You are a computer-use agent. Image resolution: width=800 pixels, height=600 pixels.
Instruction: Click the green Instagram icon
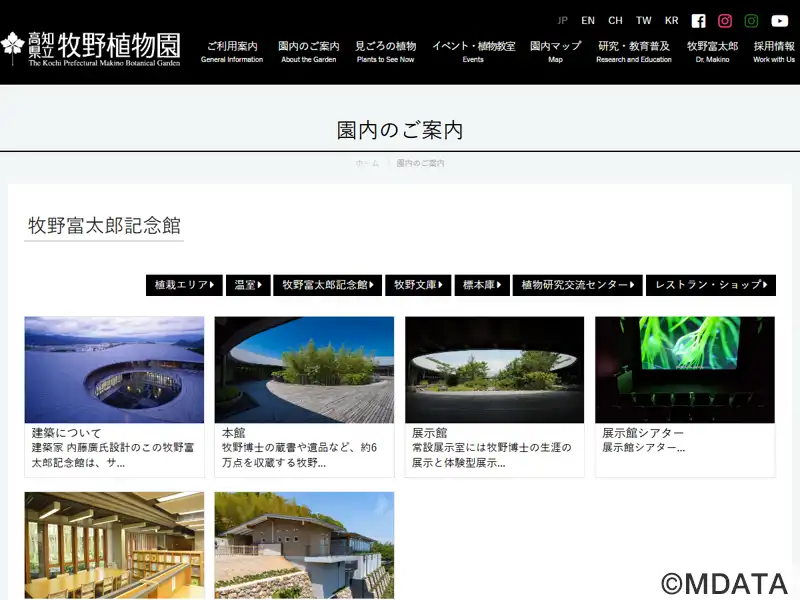click(x=751, y=21)
